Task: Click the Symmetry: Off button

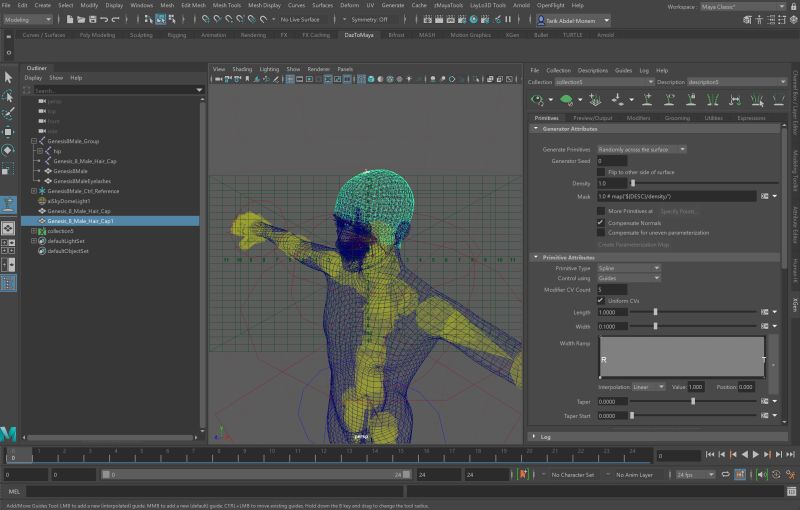Action: click(x=369, y=19)
